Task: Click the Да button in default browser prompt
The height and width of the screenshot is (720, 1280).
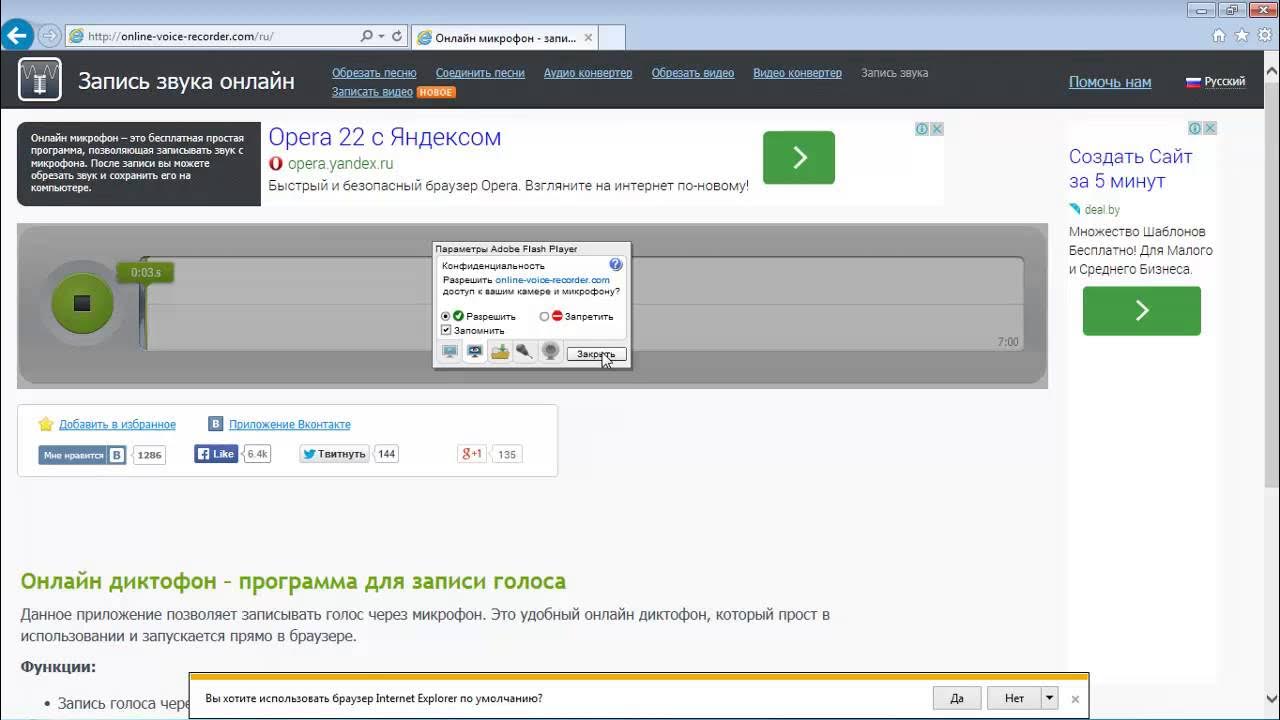Action: click(957, 698)
